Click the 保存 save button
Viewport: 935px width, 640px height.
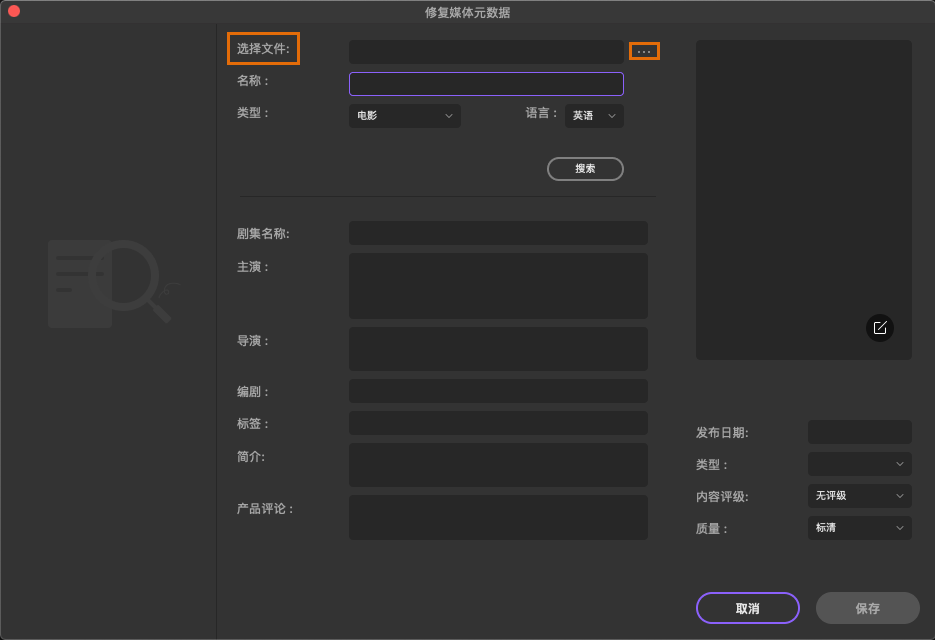tap(867, 608)
